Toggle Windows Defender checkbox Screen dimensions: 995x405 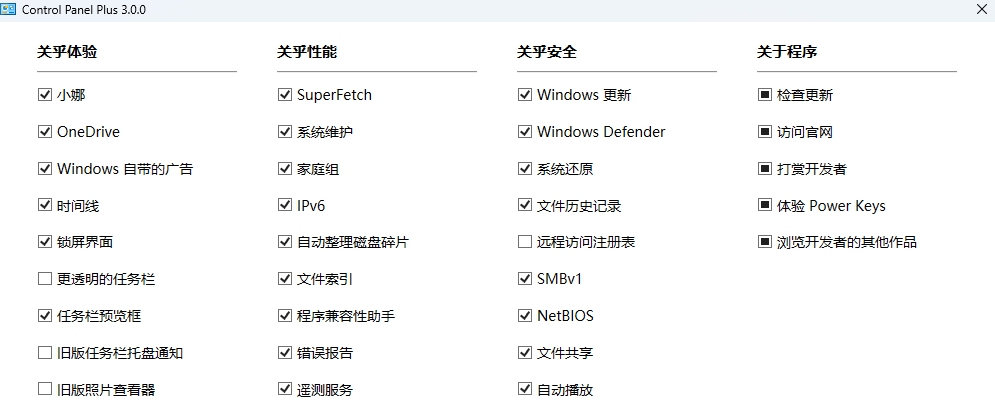point(525,132)
